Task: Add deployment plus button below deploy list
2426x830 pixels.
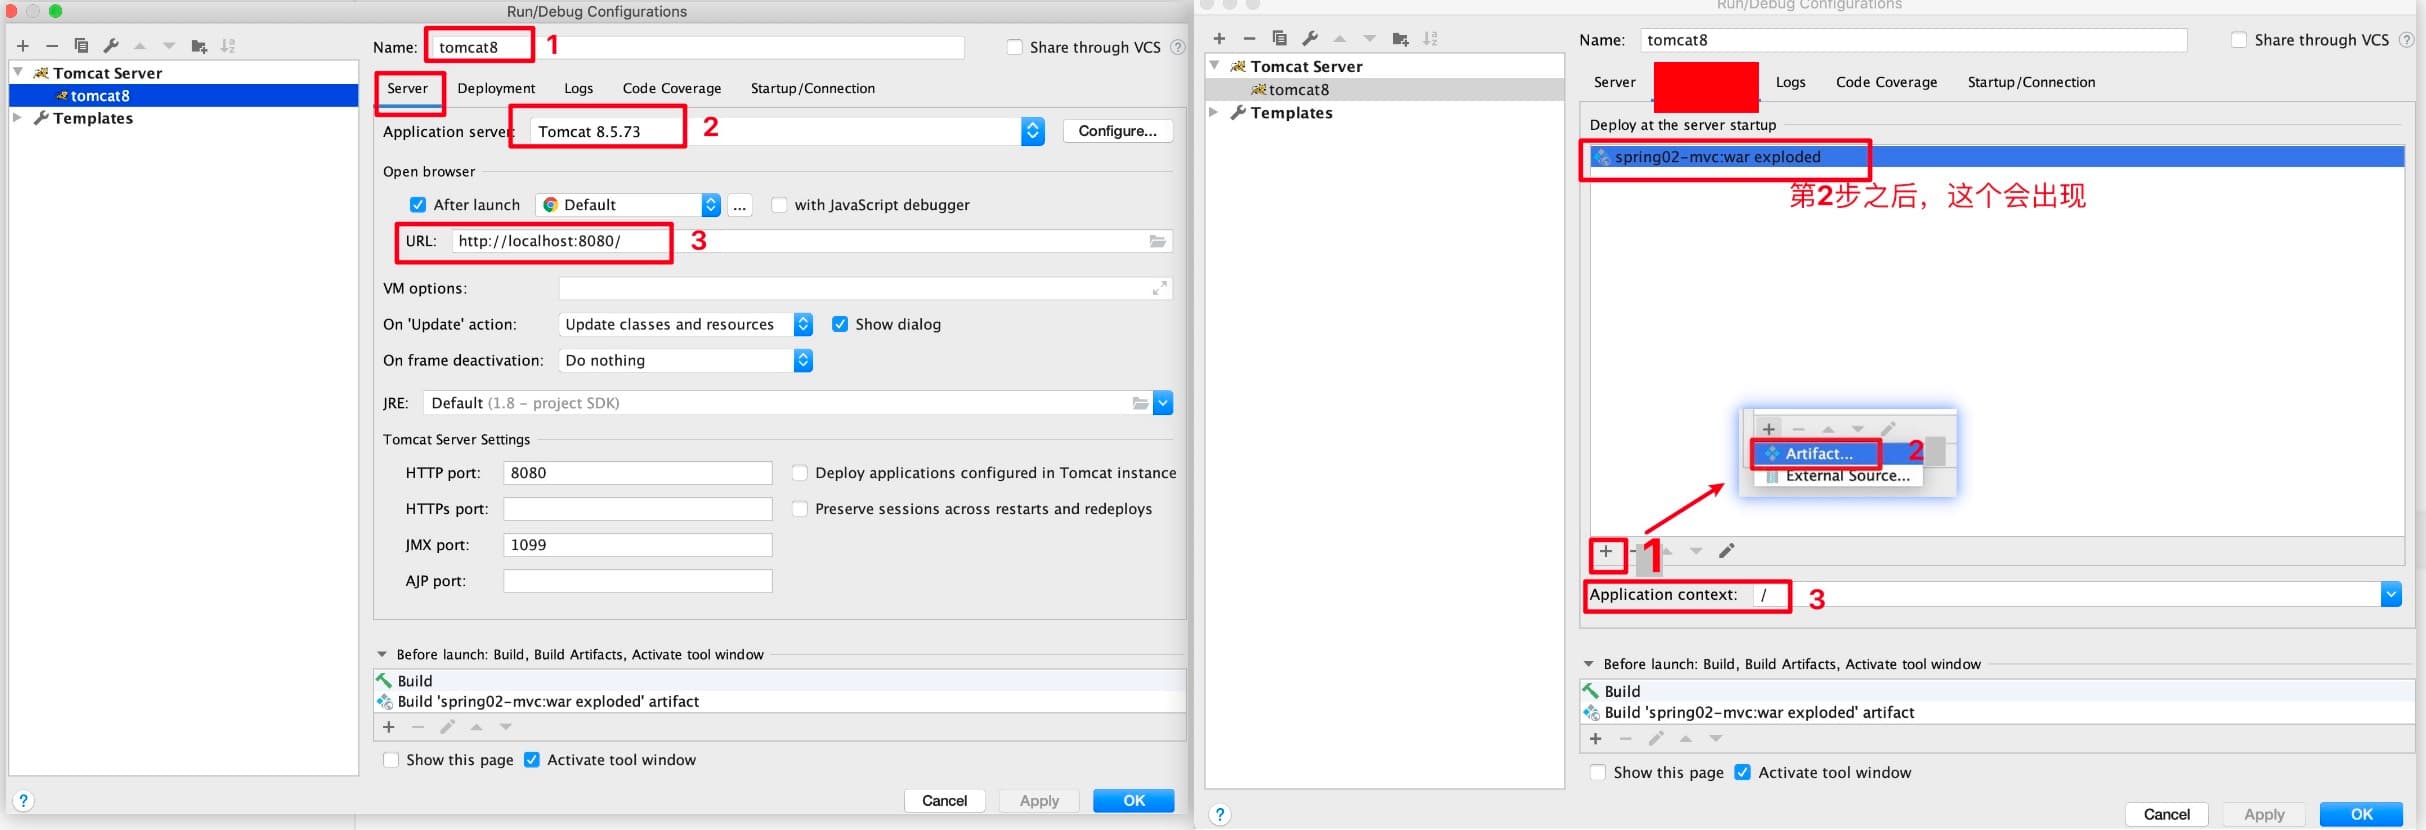Action: 1606,551
